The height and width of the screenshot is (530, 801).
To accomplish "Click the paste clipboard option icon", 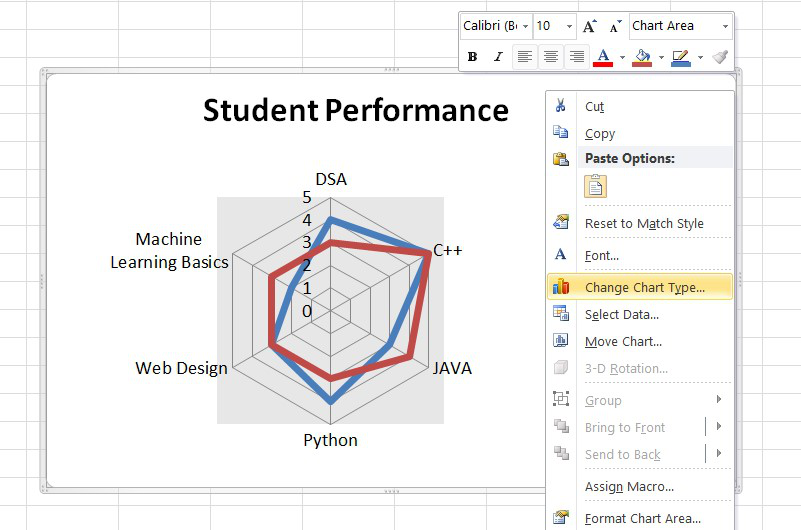I will point(596,186).
